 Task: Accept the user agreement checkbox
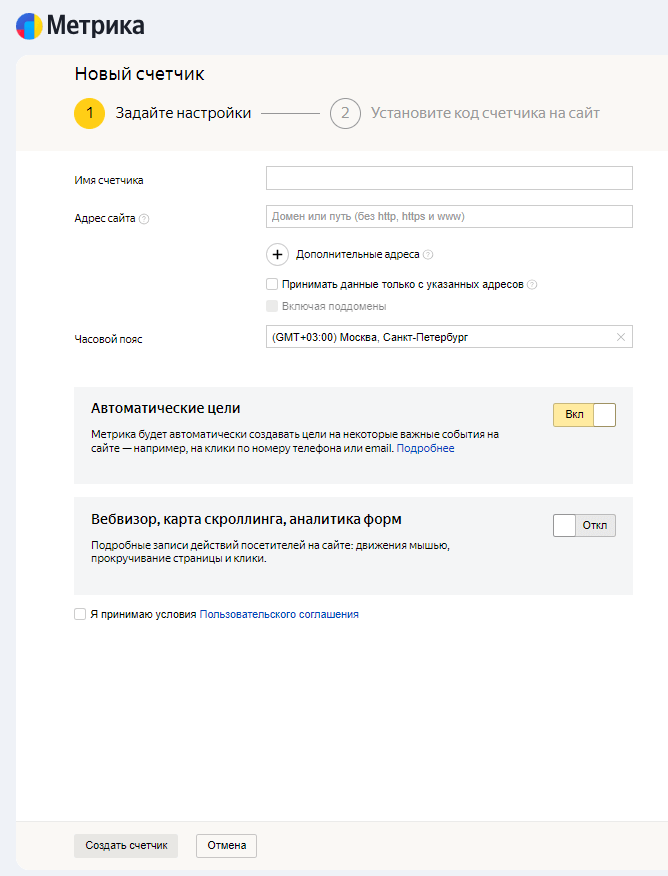[80, 614]
